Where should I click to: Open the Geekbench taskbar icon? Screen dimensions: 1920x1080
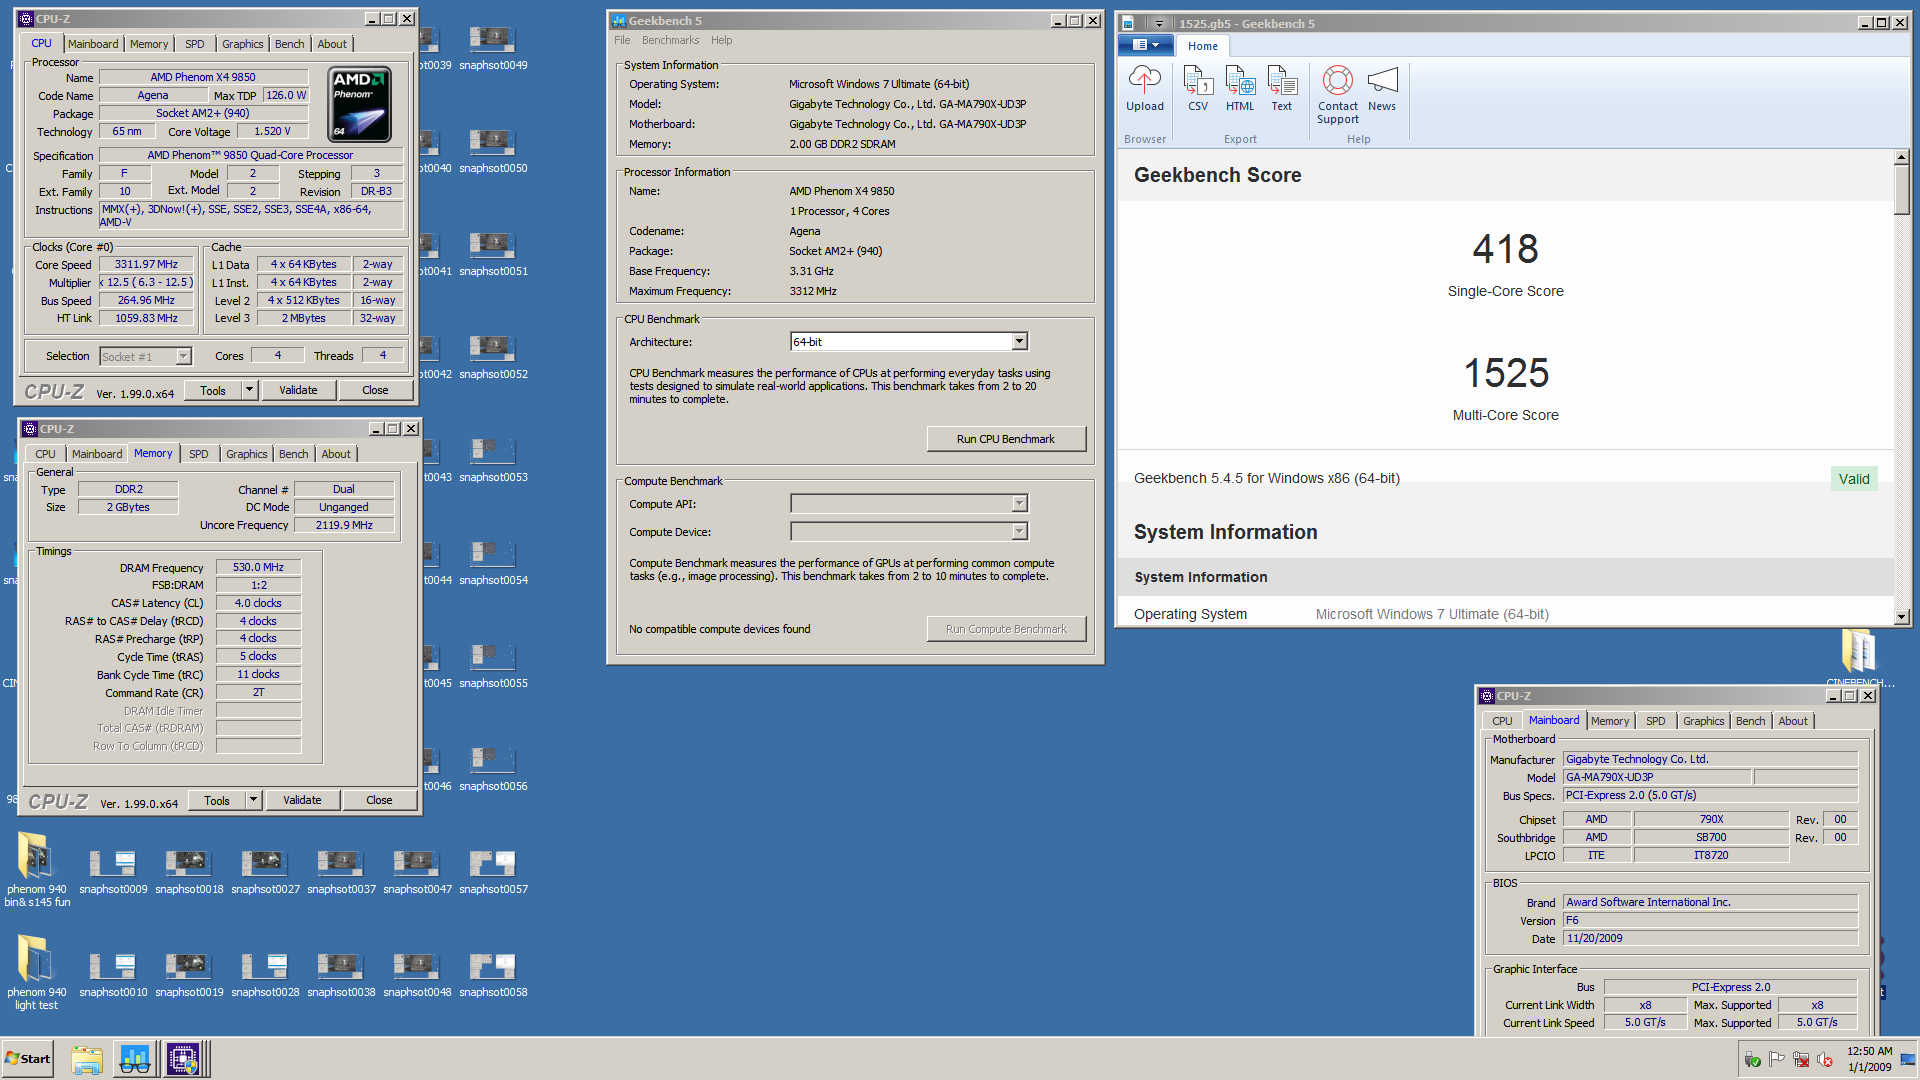pyautogui.click(x=135, y=1059)
